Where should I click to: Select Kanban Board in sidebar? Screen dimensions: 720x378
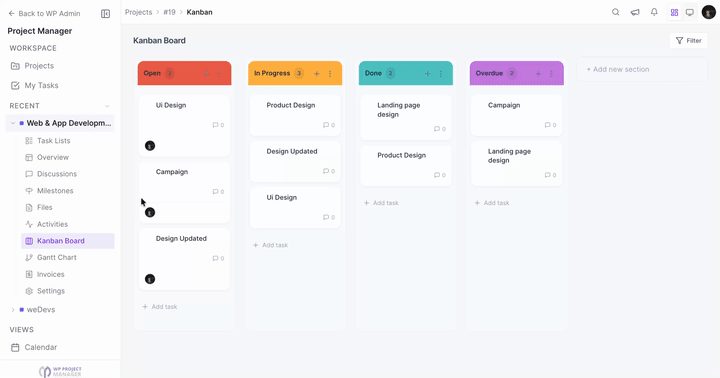tap(68, 241)
